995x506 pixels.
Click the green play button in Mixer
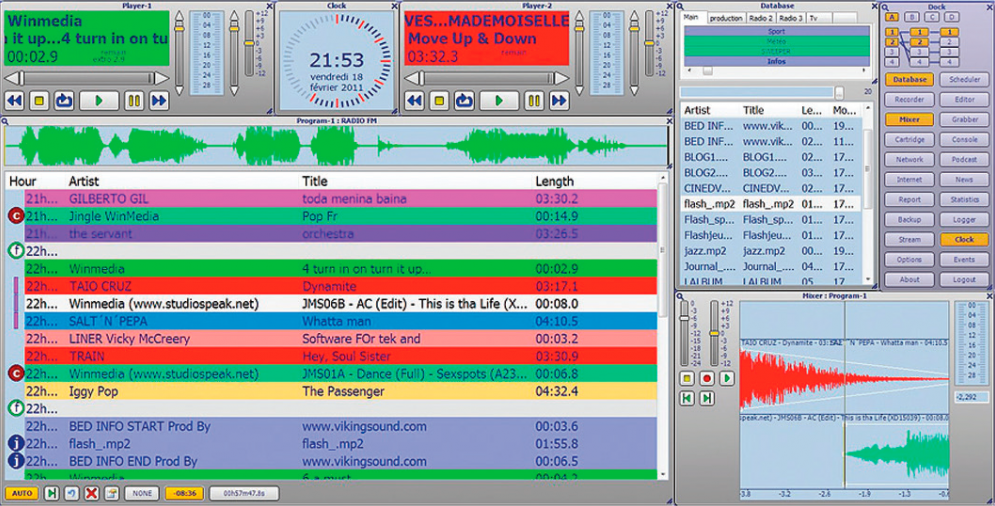pyautogui.click(x=727, y=378)
